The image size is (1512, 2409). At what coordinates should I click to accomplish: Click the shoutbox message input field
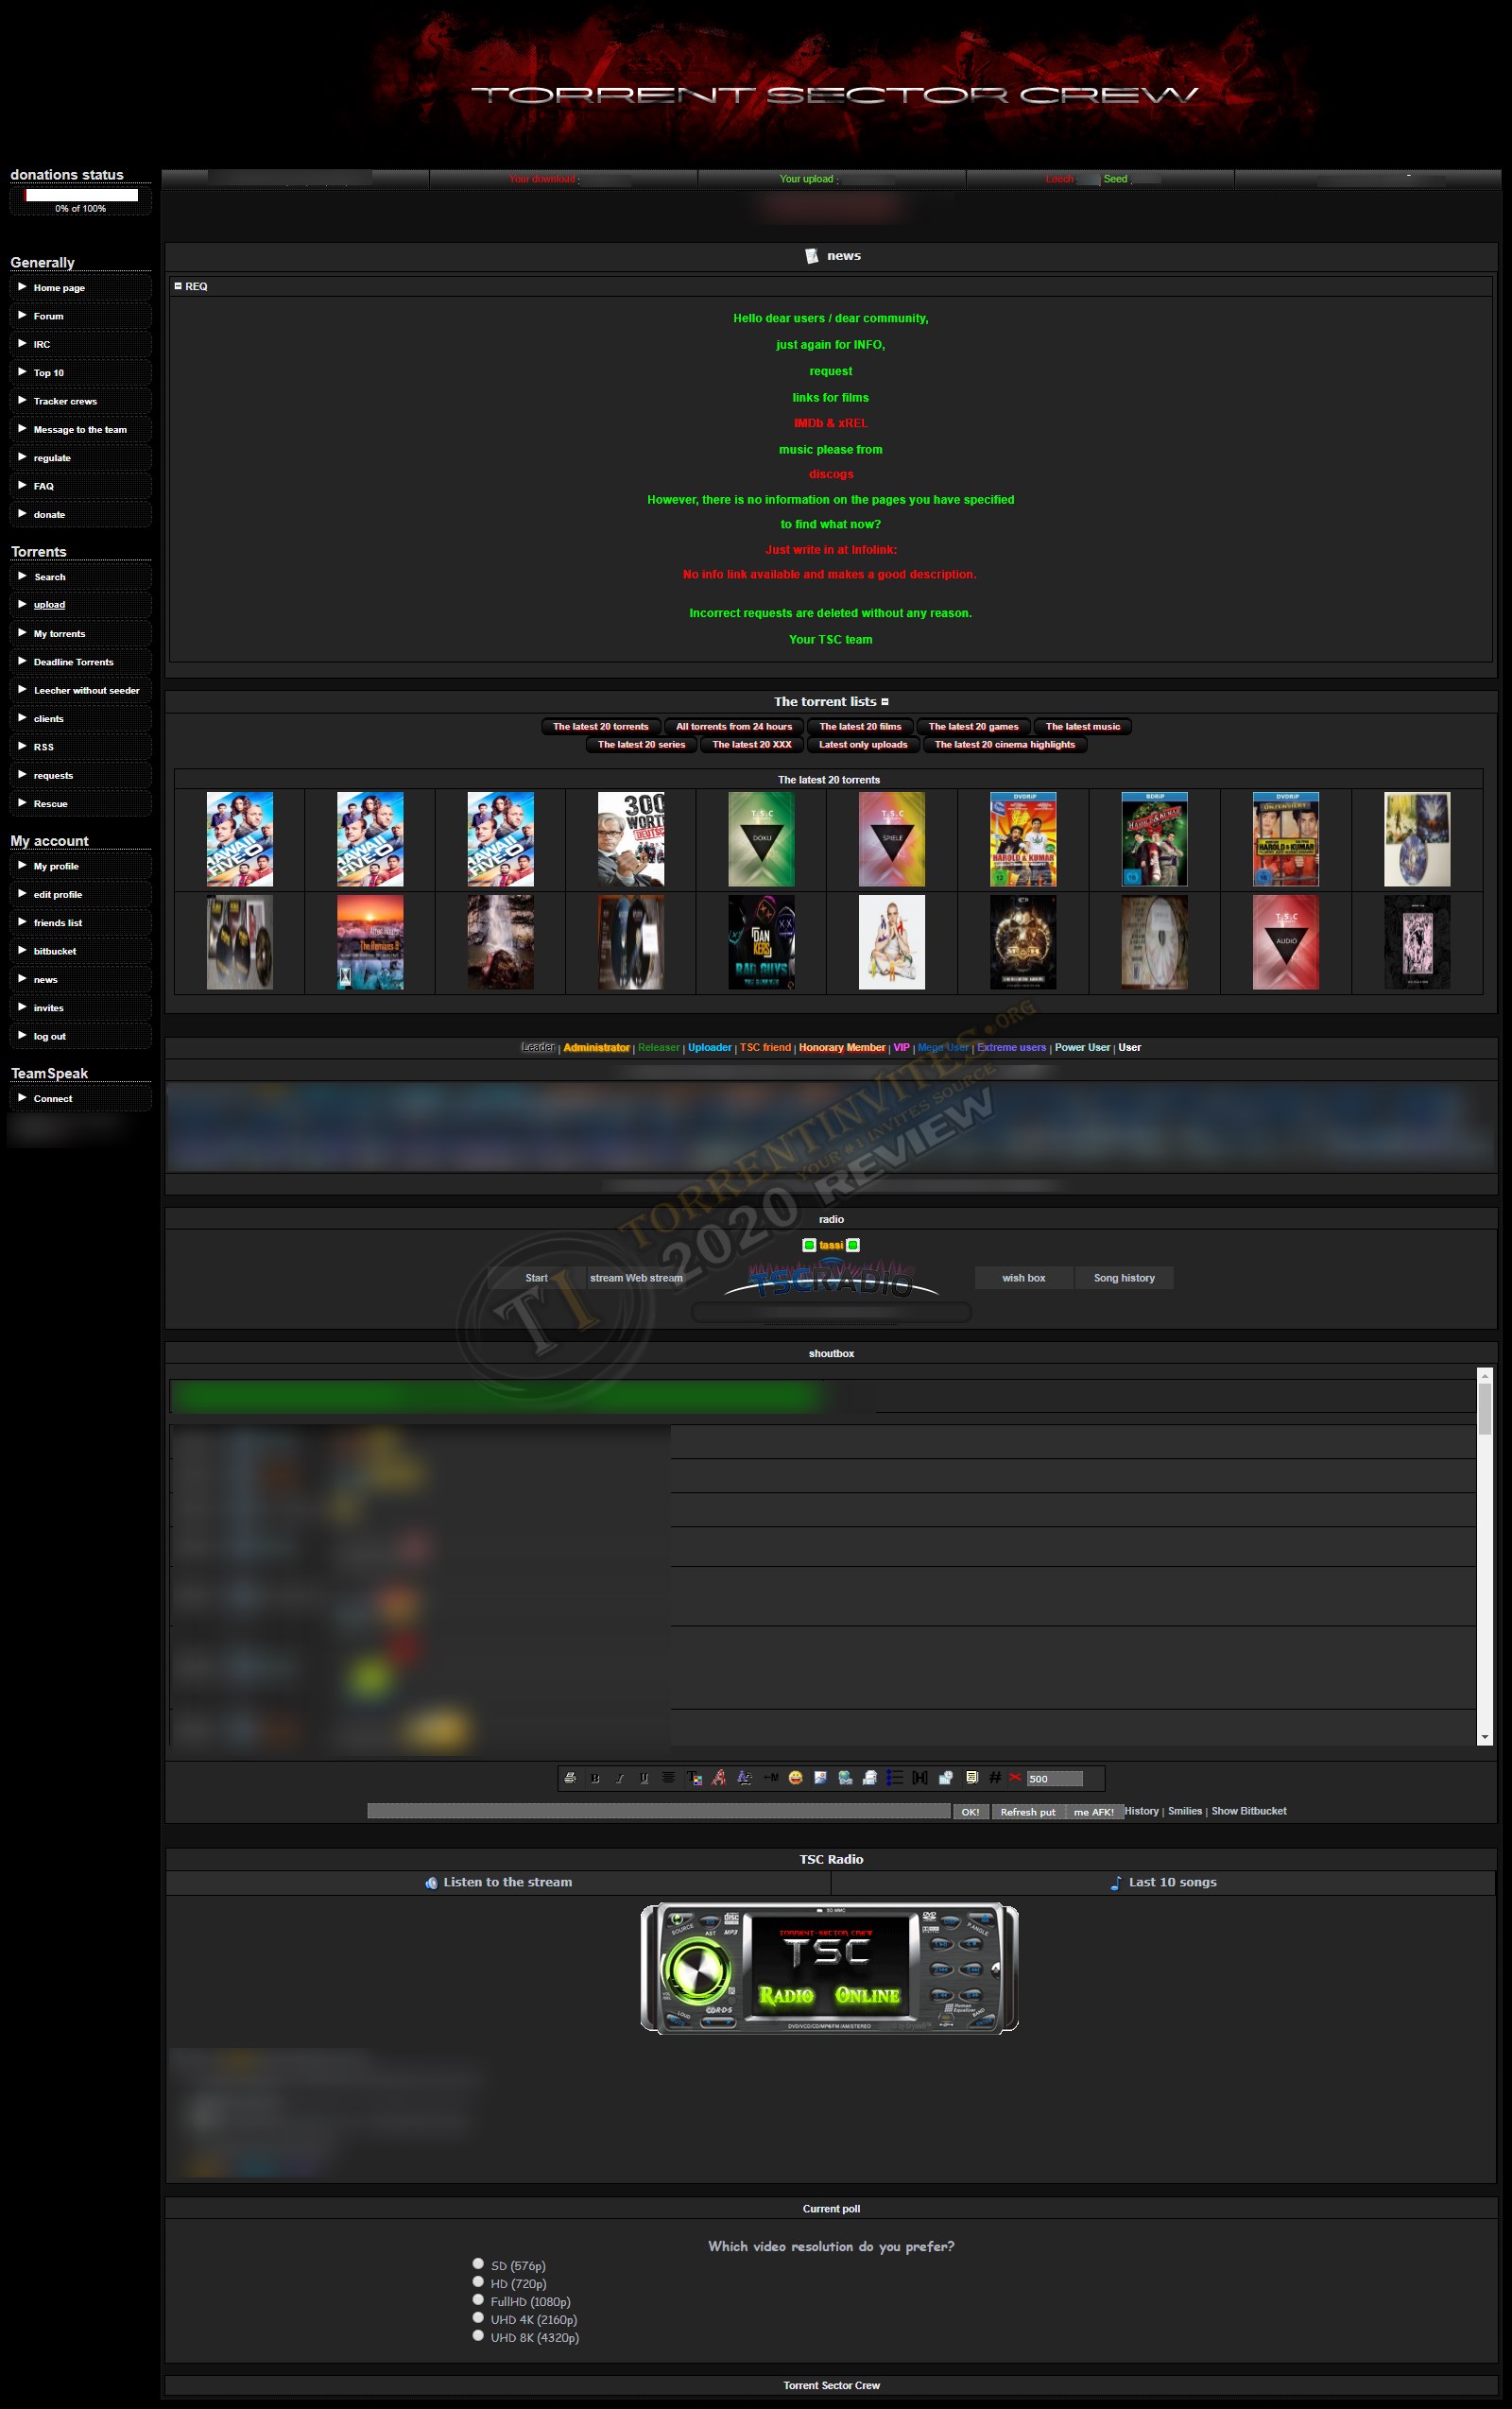[658, 1811]
